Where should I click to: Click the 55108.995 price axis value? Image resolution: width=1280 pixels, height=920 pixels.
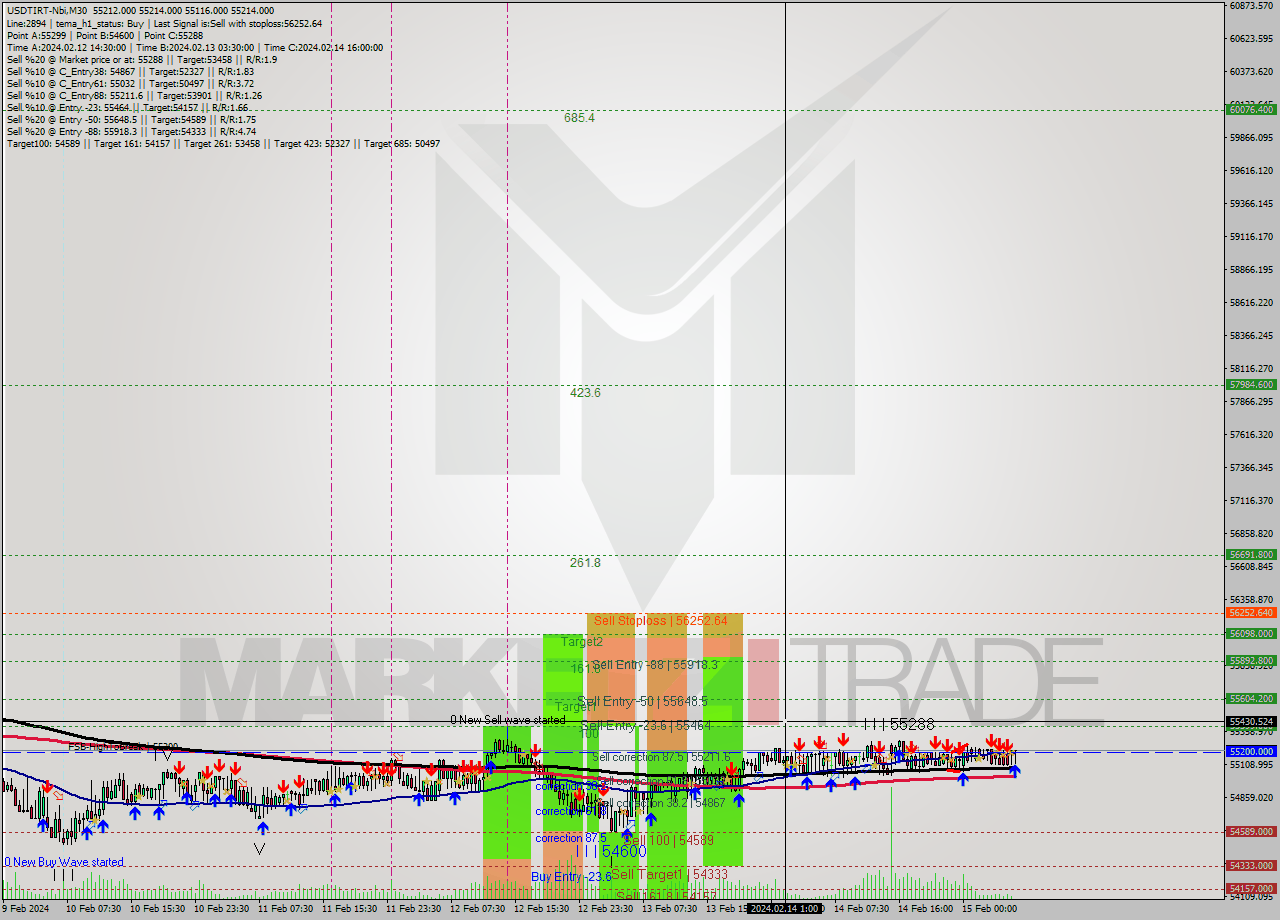[x=1251, y=764]
